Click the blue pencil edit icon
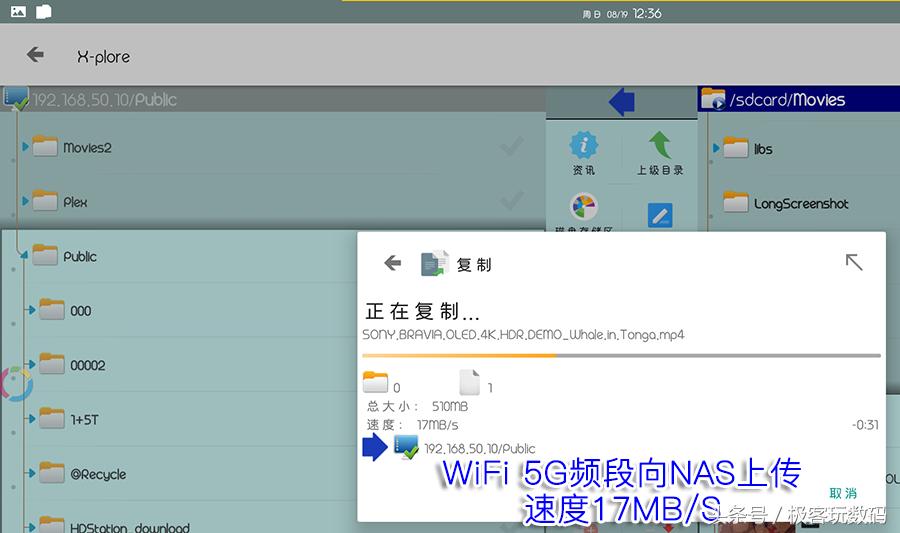 pos(660,216)
